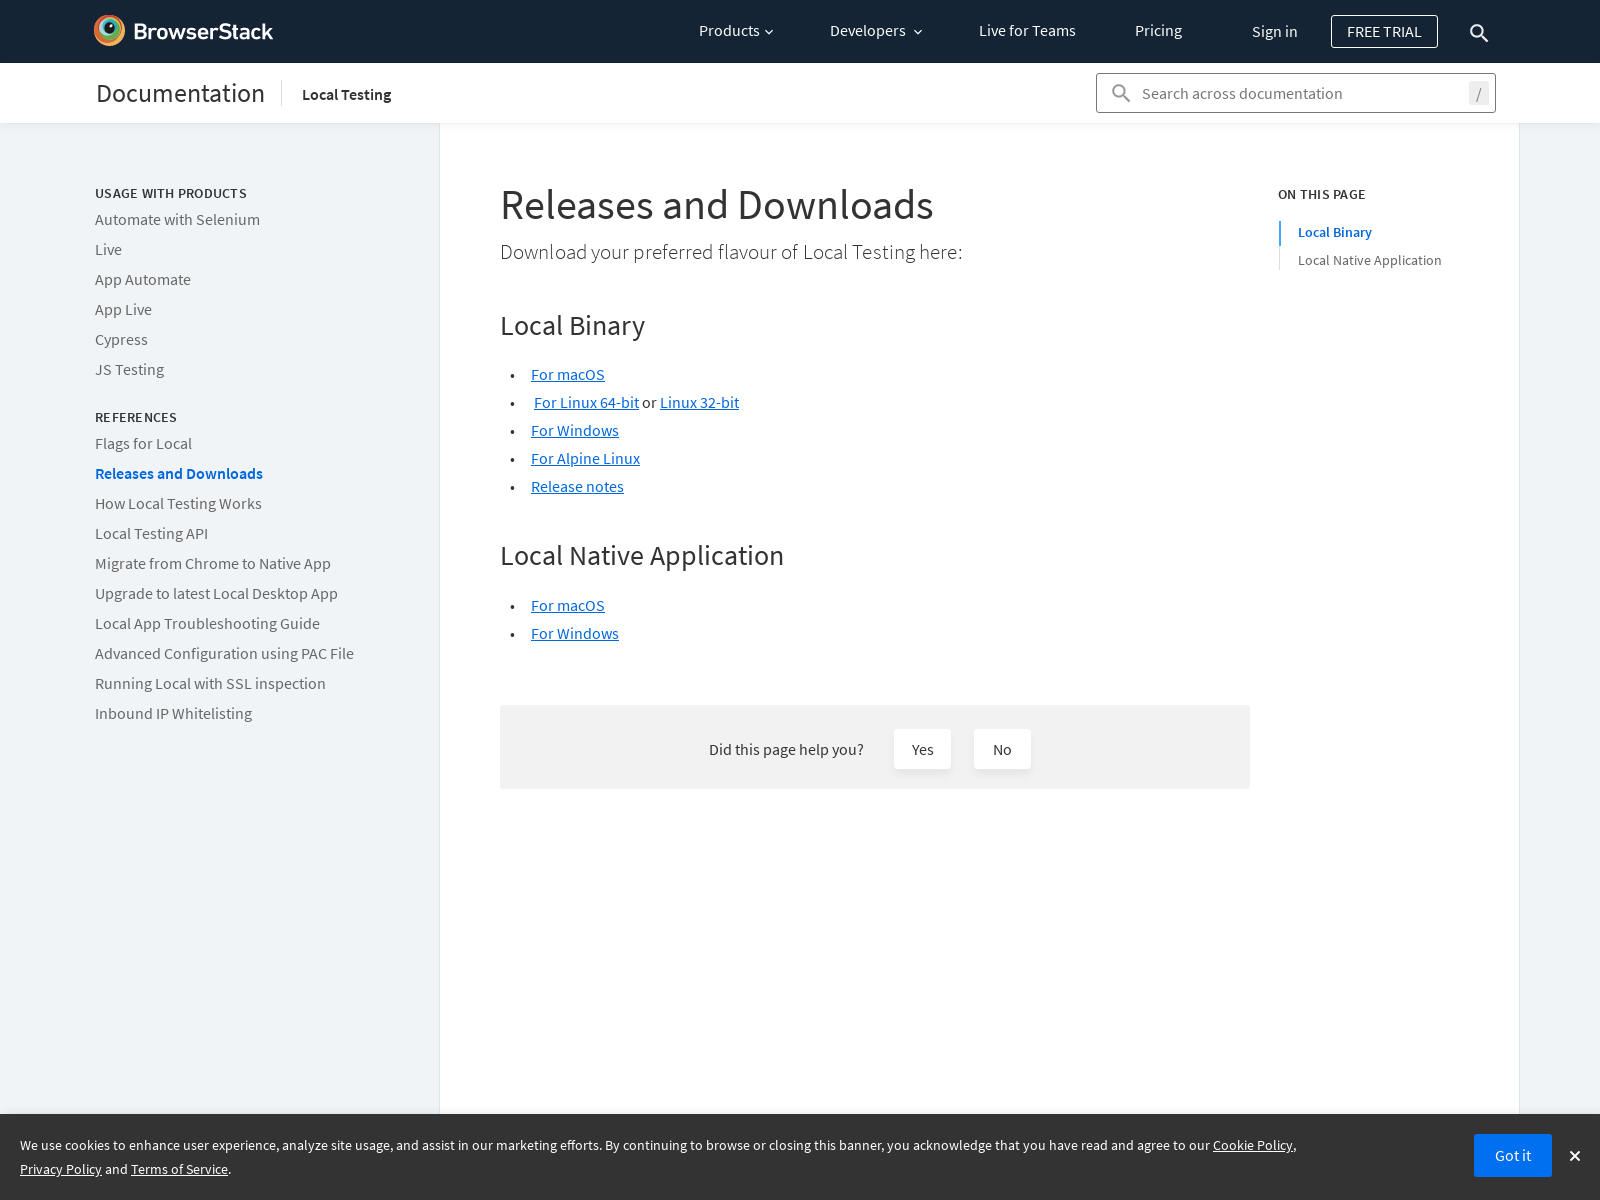Open the Privacy Policy link
Image resolution: width=1600 pixels, height=1200 pixels.
[x=61, y=1170]
